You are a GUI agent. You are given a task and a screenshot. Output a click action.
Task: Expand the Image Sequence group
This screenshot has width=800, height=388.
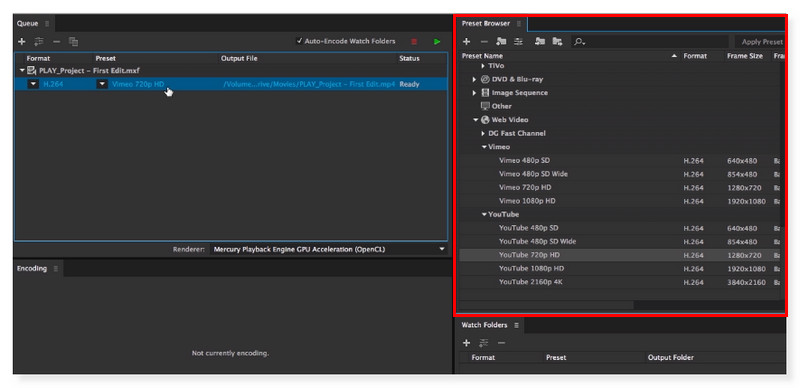pos(474,93)
